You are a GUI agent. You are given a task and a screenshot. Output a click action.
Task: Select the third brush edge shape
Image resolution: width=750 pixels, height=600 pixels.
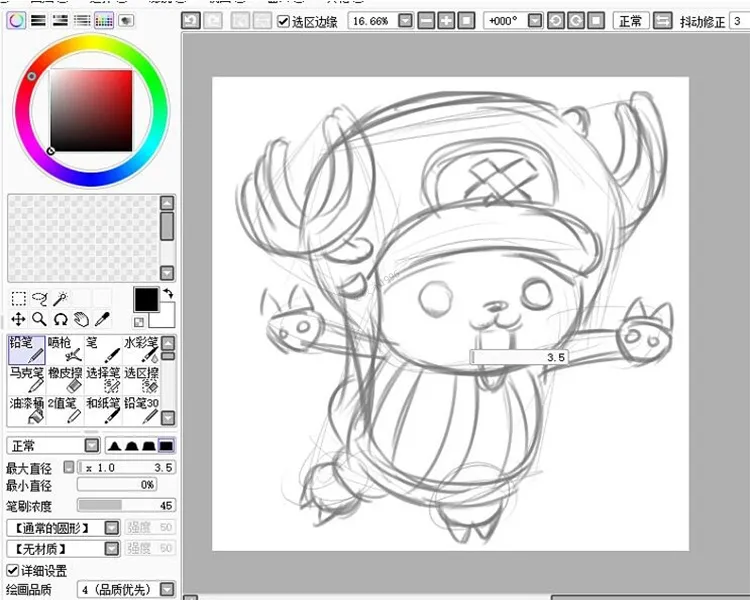149,446
